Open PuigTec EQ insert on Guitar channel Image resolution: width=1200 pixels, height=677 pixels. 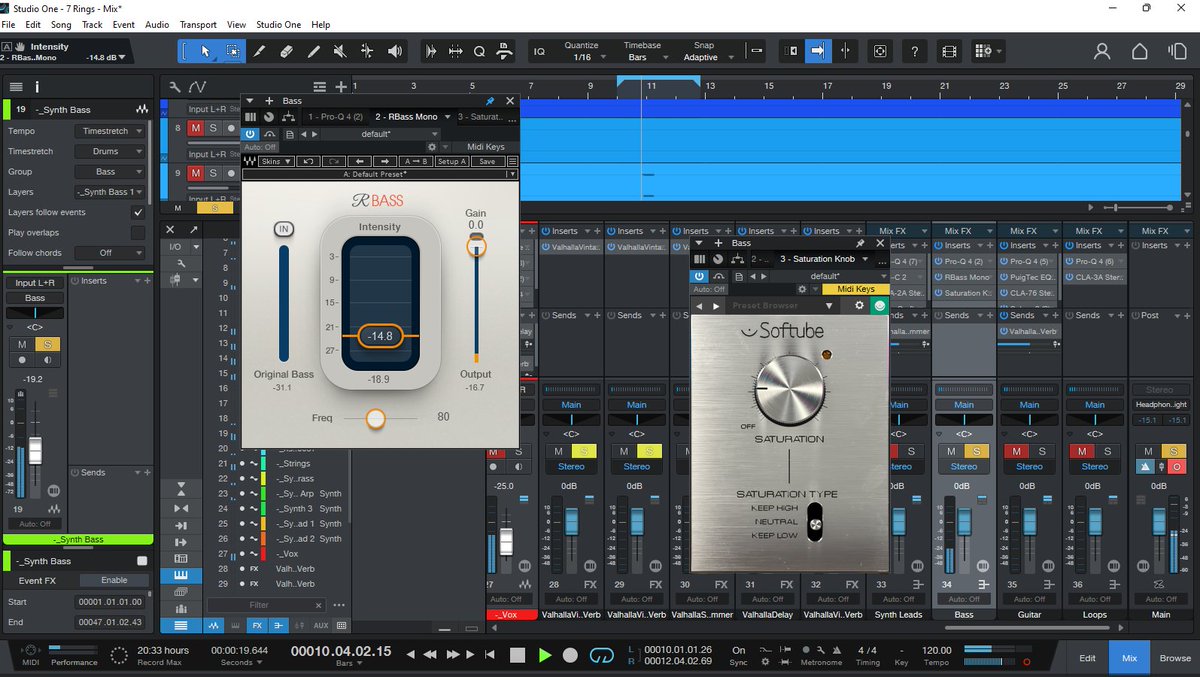click(x=1029, y=277)
